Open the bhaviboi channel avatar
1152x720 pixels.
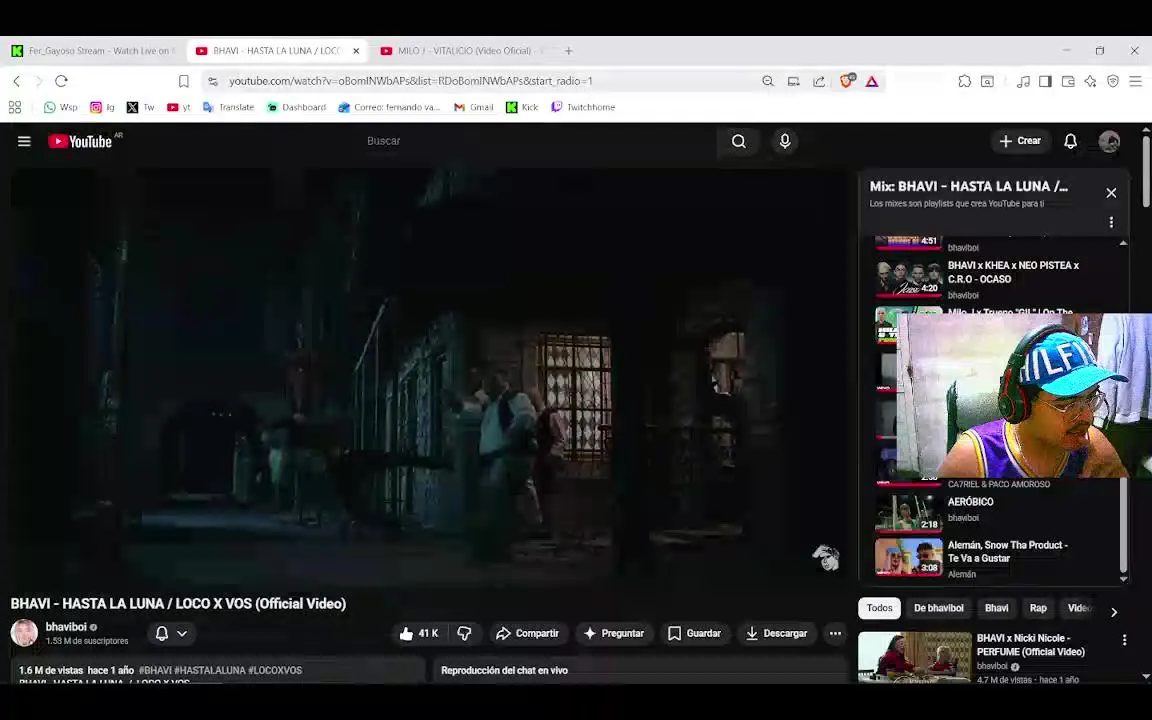[x=24, y=633]
